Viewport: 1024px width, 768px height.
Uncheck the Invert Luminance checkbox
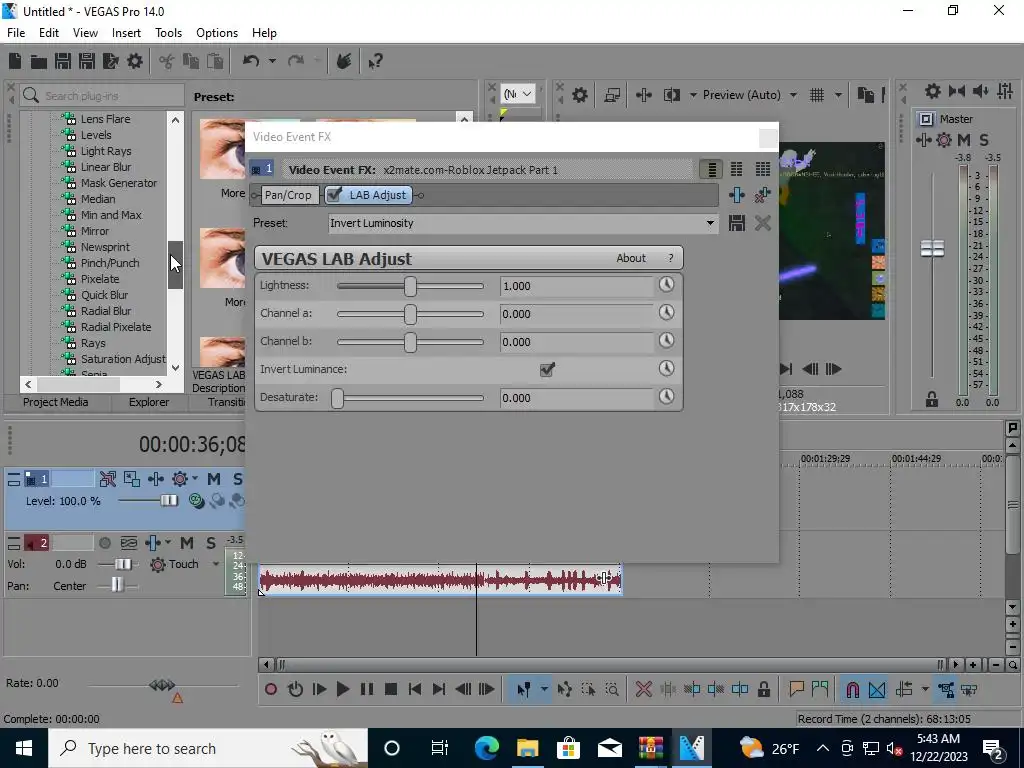pyautogui.click(x=547, y=369)
